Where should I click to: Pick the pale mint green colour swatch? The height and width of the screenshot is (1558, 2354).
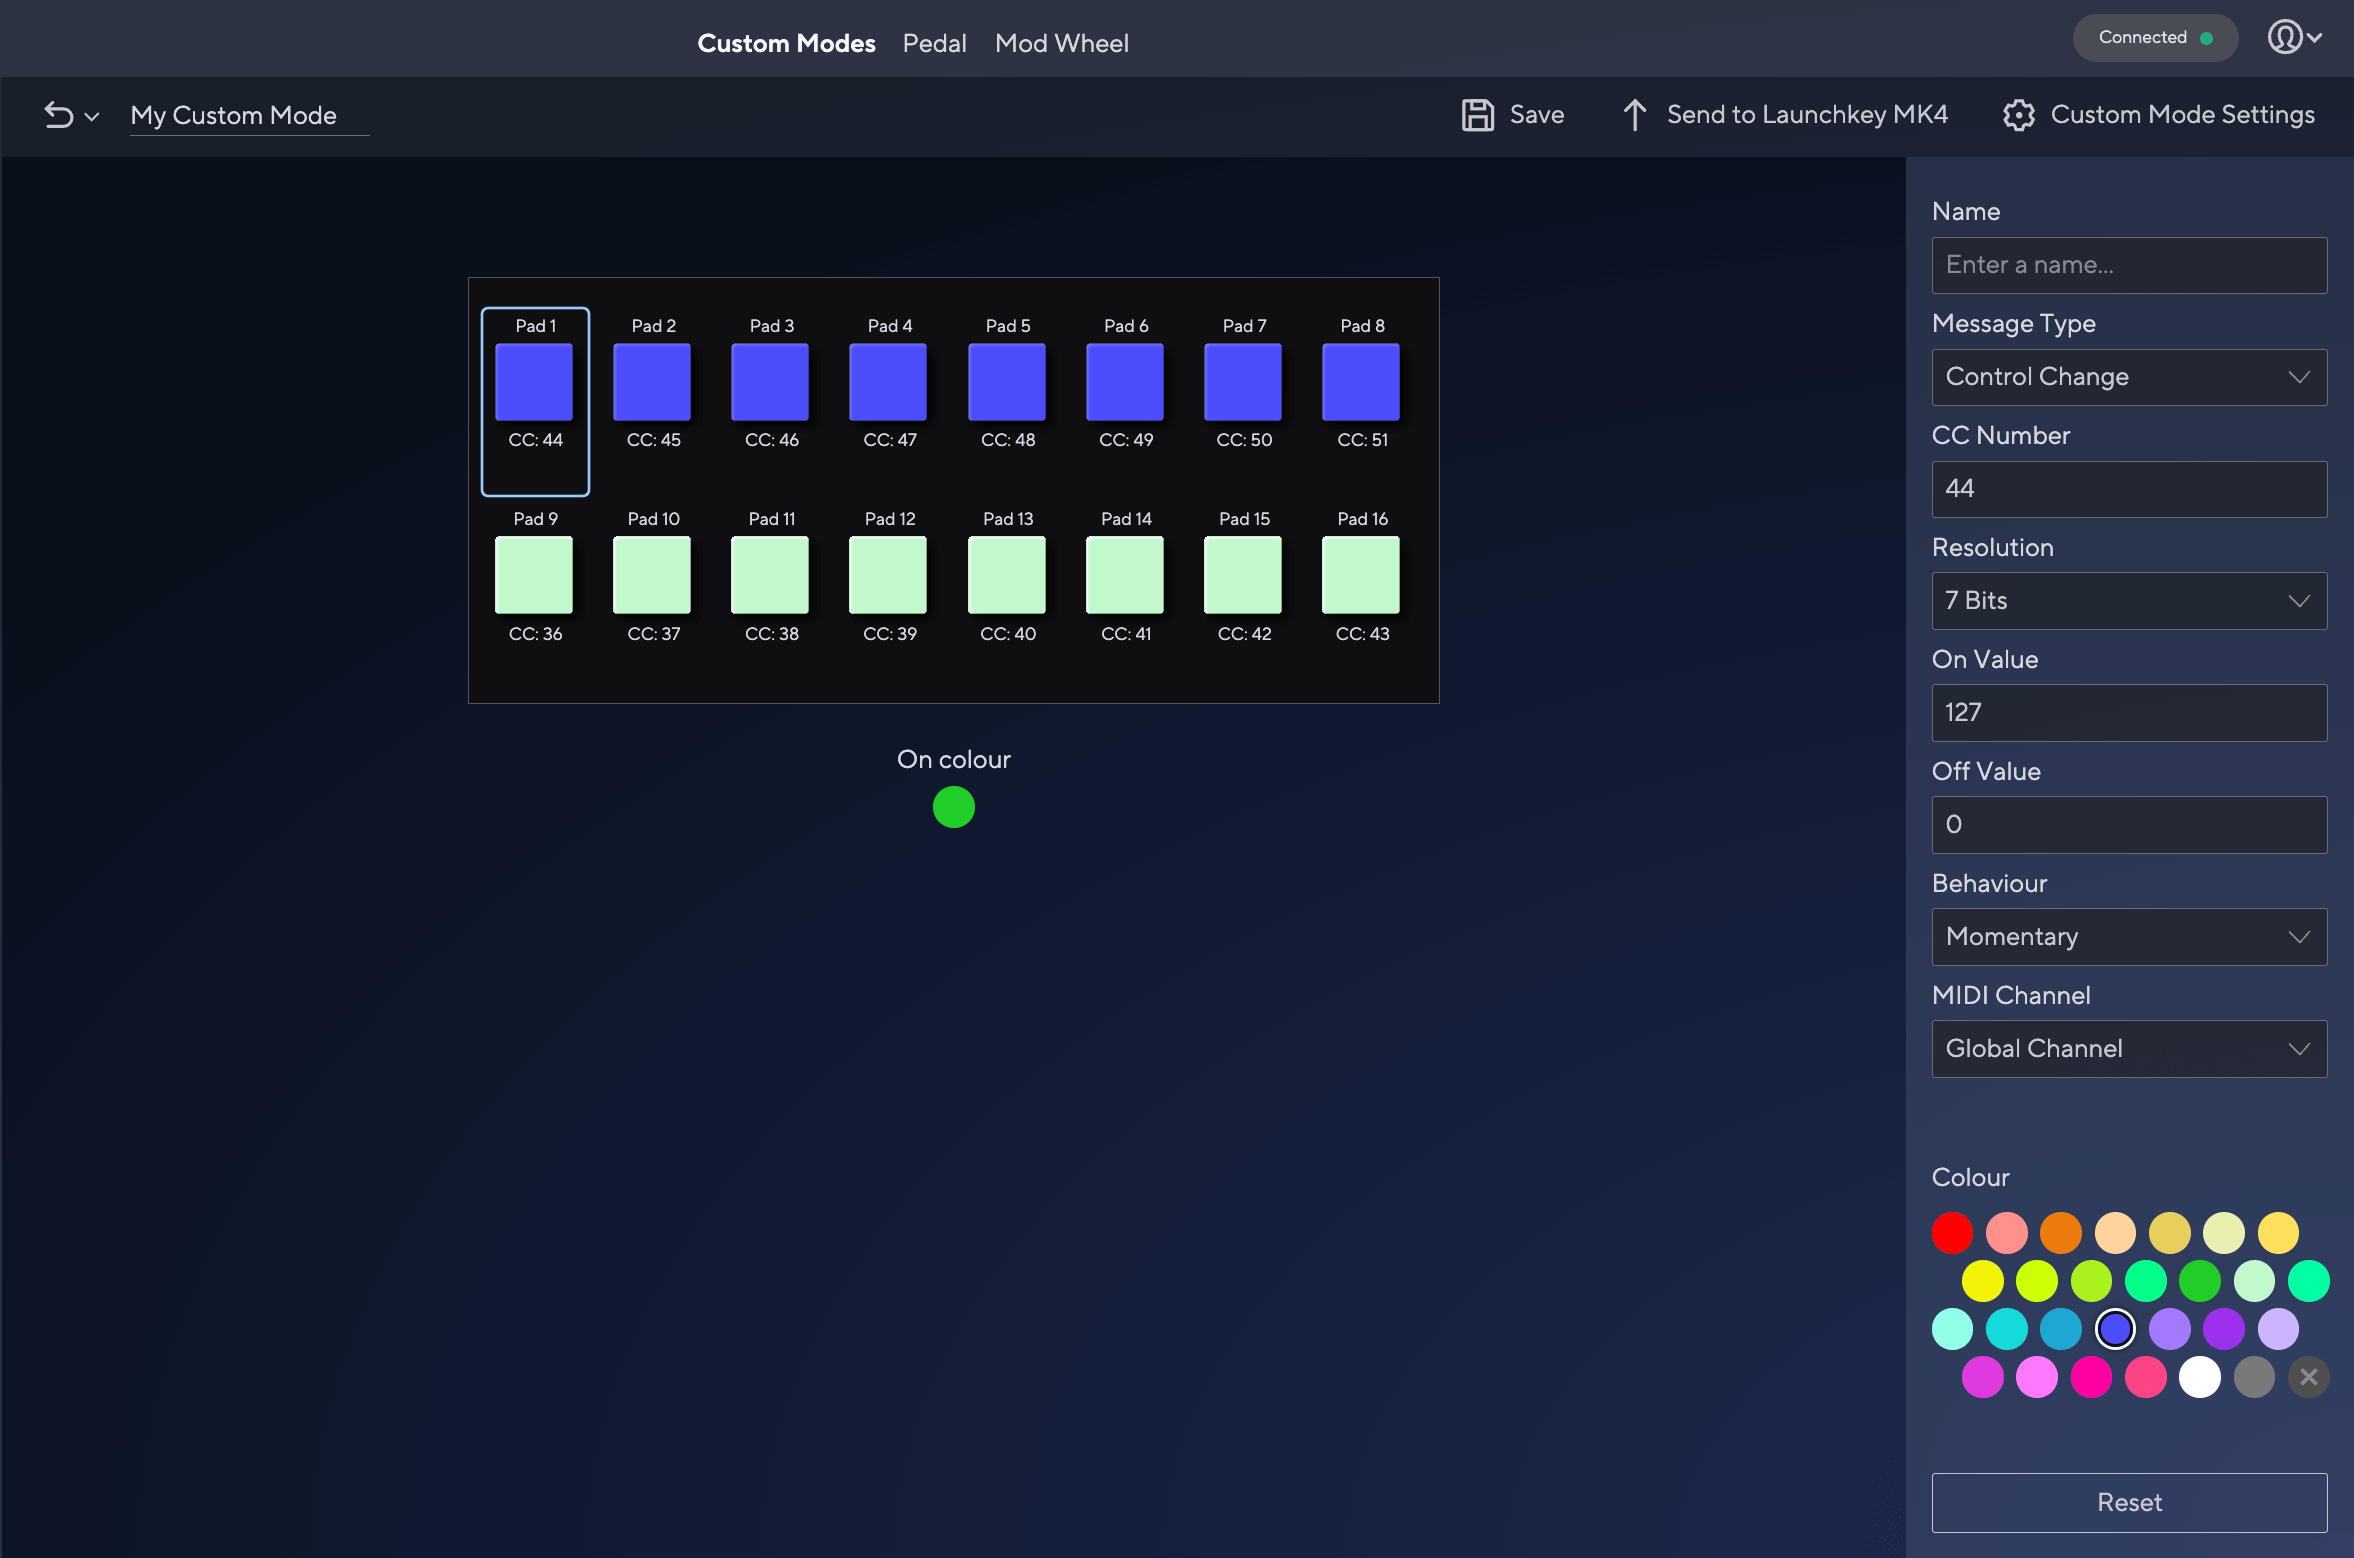click(x=2254, y=1281)
